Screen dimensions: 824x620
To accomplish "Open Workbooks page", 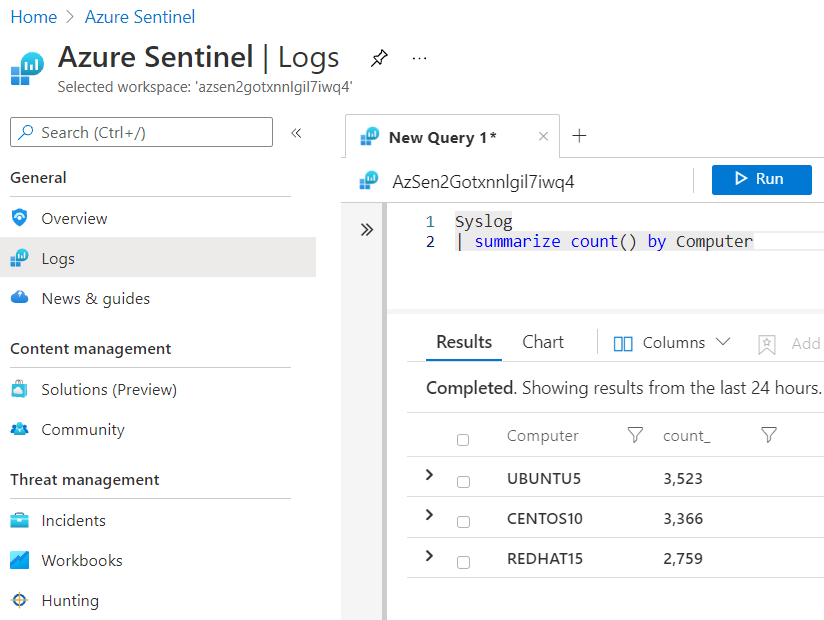I will tap(158, 561).
